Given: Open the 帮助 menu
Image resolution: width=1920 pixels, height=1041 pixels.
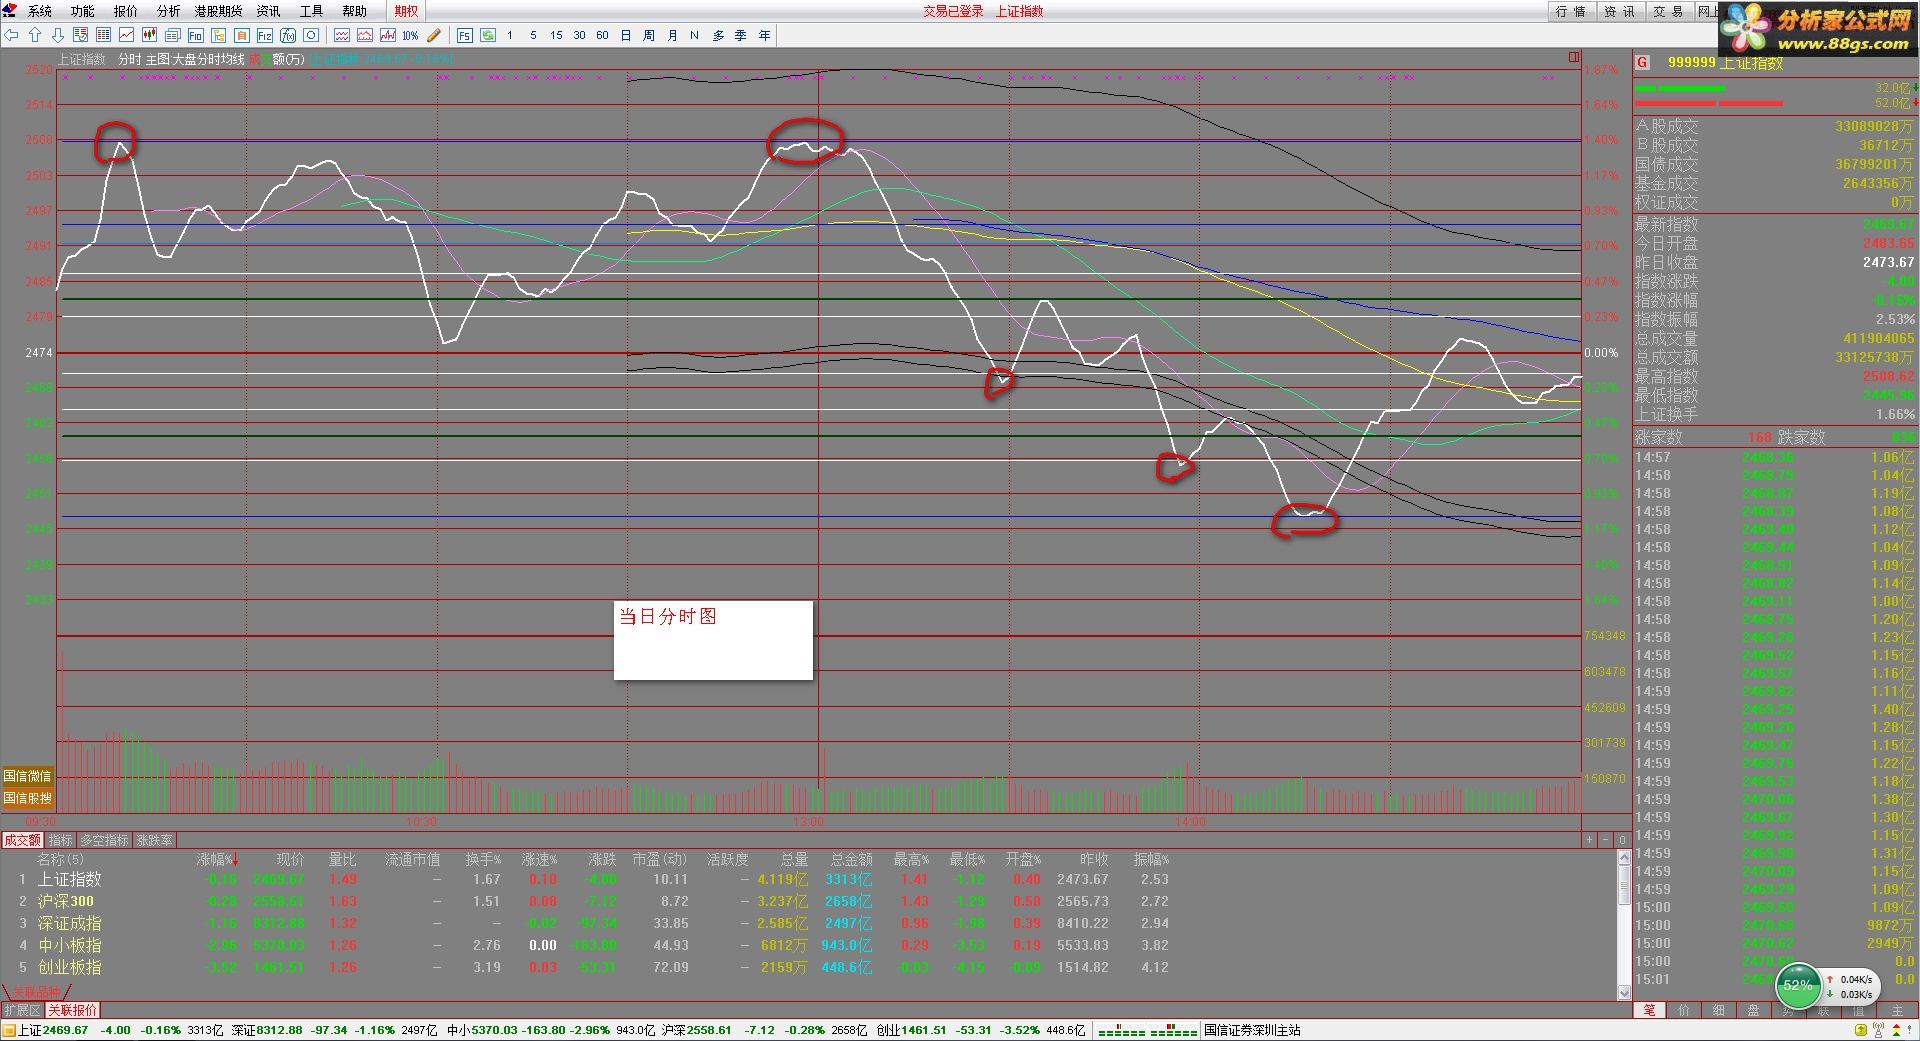Looking at the screenshot, I should coord(355,11).
